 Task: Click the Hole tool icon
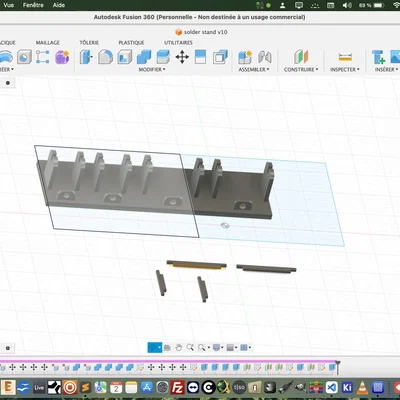click(x=24, y=57)
